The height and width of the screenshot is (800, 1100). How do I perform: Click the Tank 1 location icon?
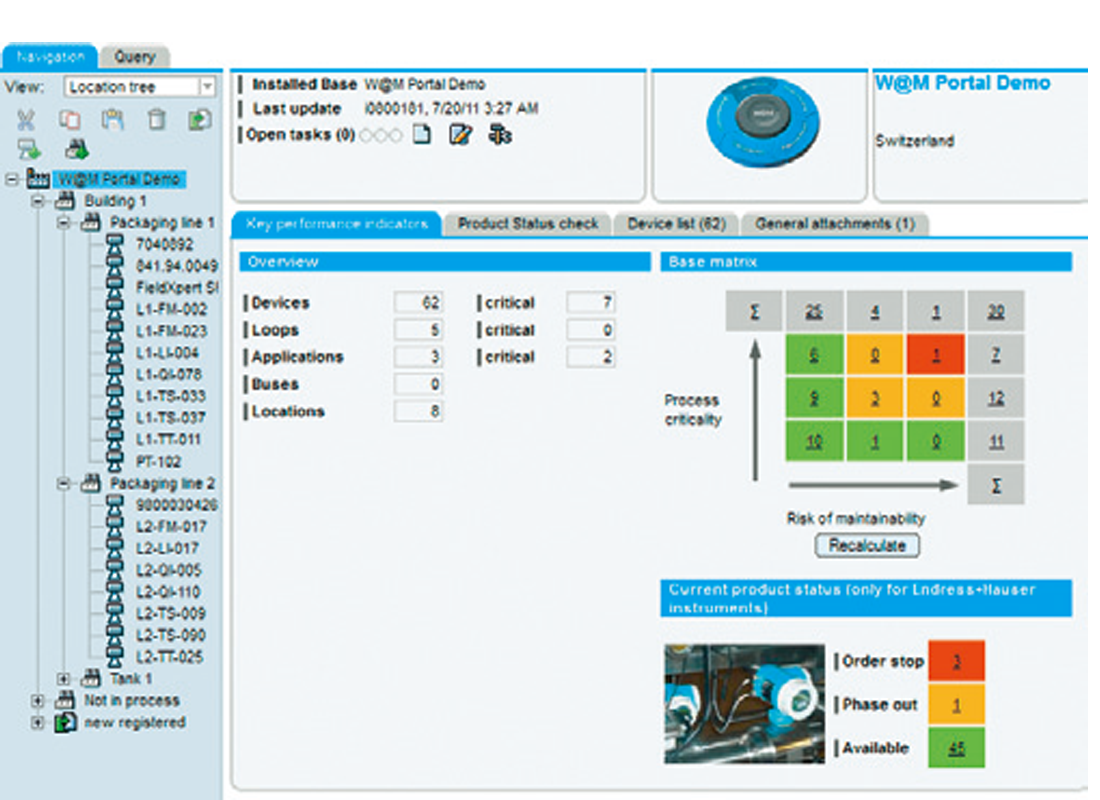coord(90,678)
